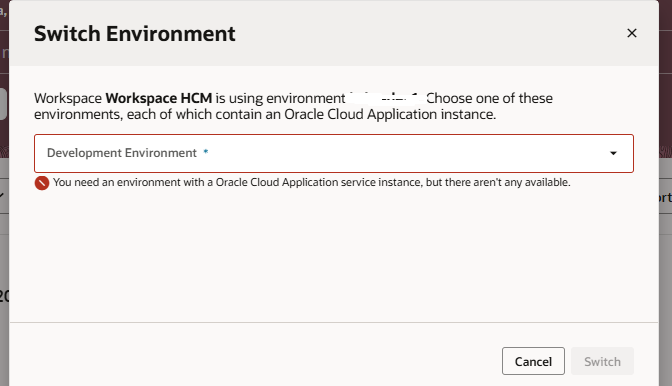Image resolution: width=672 pixels, height=386 pixels.
Task: Click the 'Switch Environment' dialog title
Action: pos(135,33)
